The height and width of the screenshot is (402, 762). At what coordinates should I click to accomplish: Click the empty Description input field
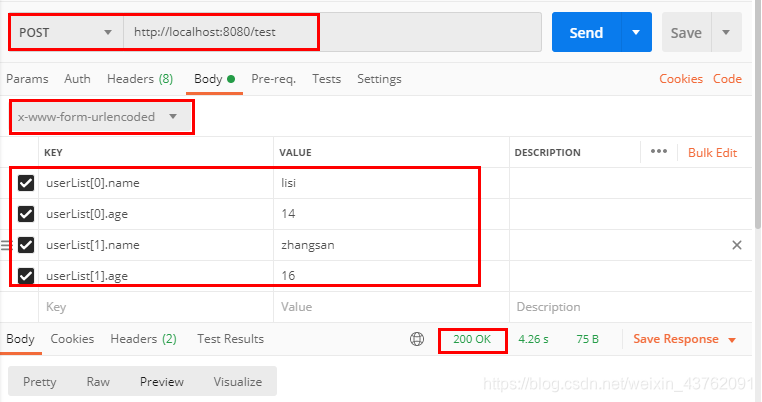coord(631,307)
